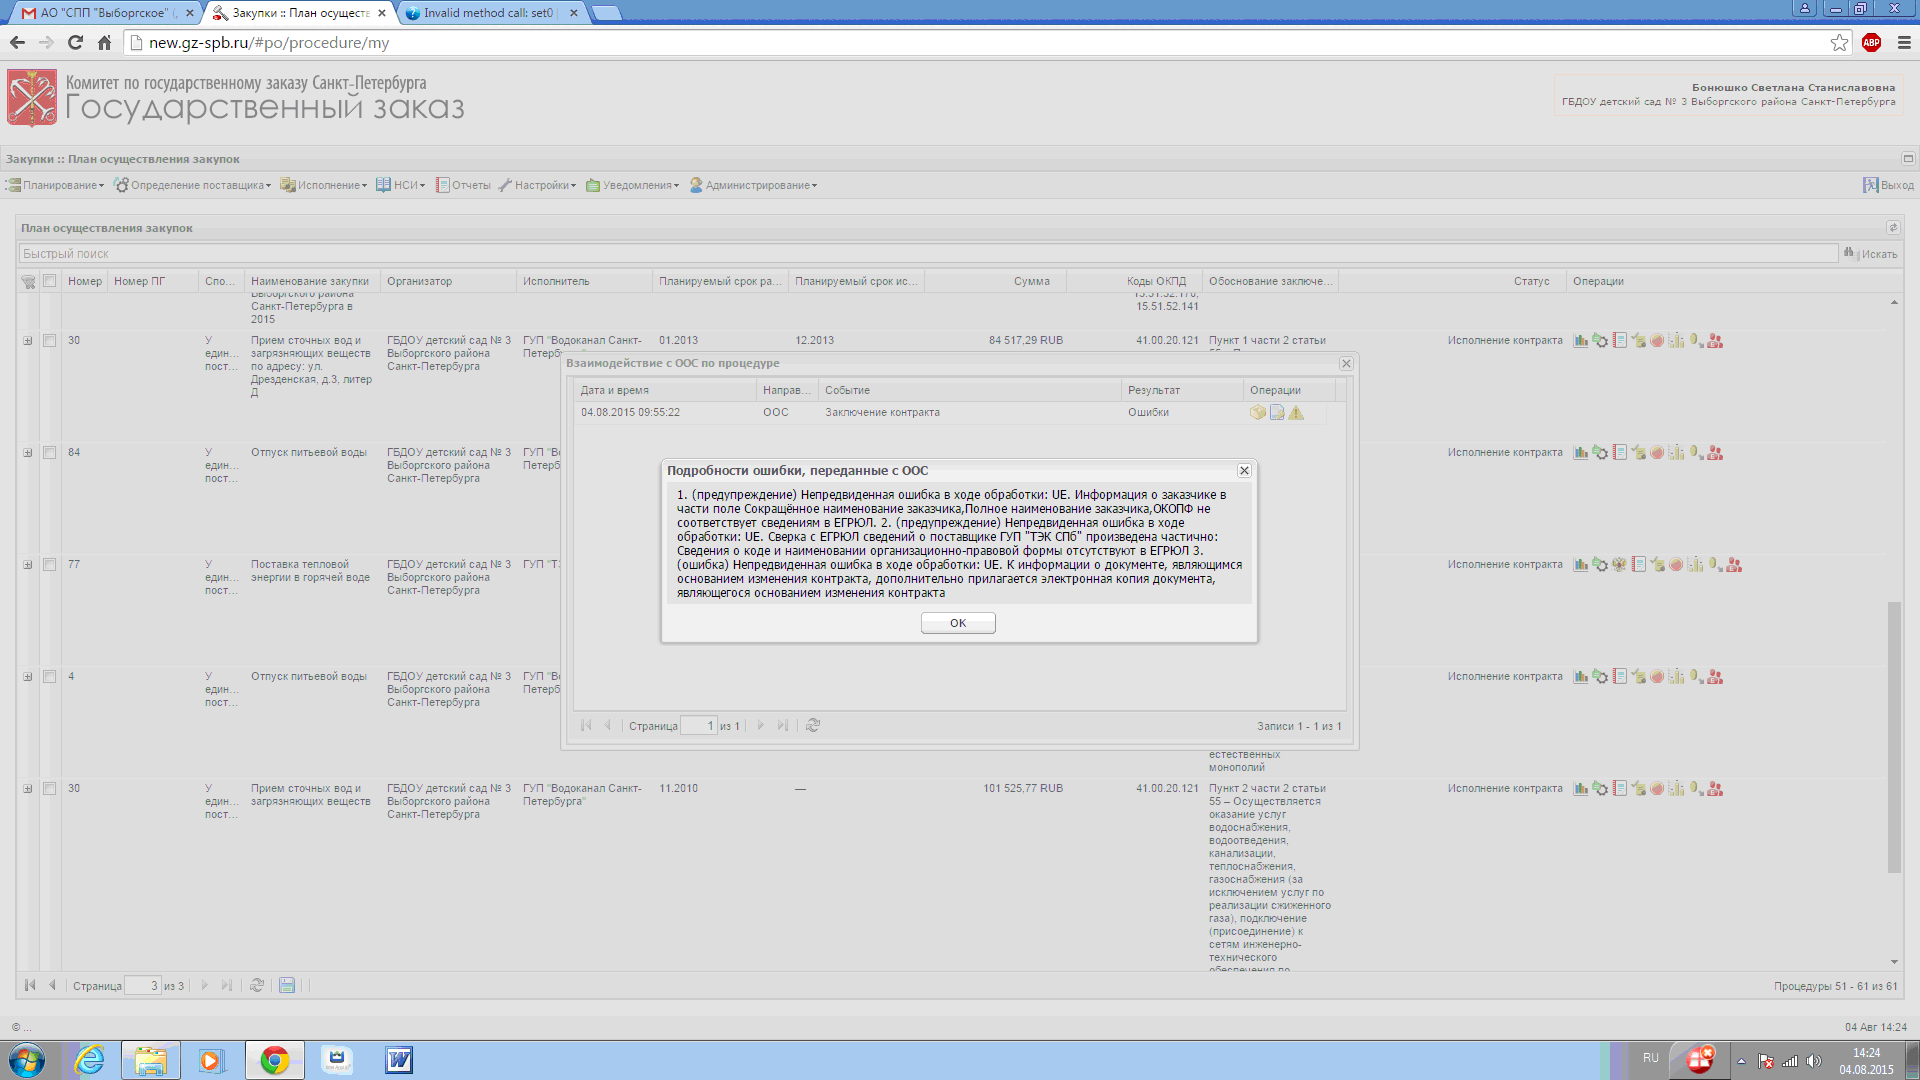
Task: Open Windows Explorer from the taskbar
Action: 151,1060
